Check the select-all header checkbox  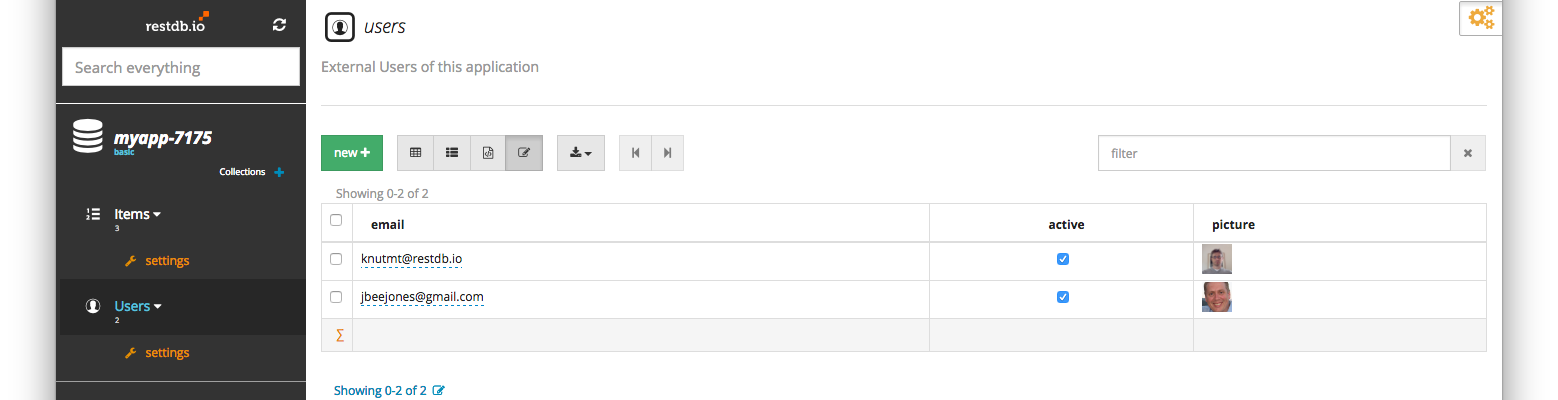pos(336,220)
